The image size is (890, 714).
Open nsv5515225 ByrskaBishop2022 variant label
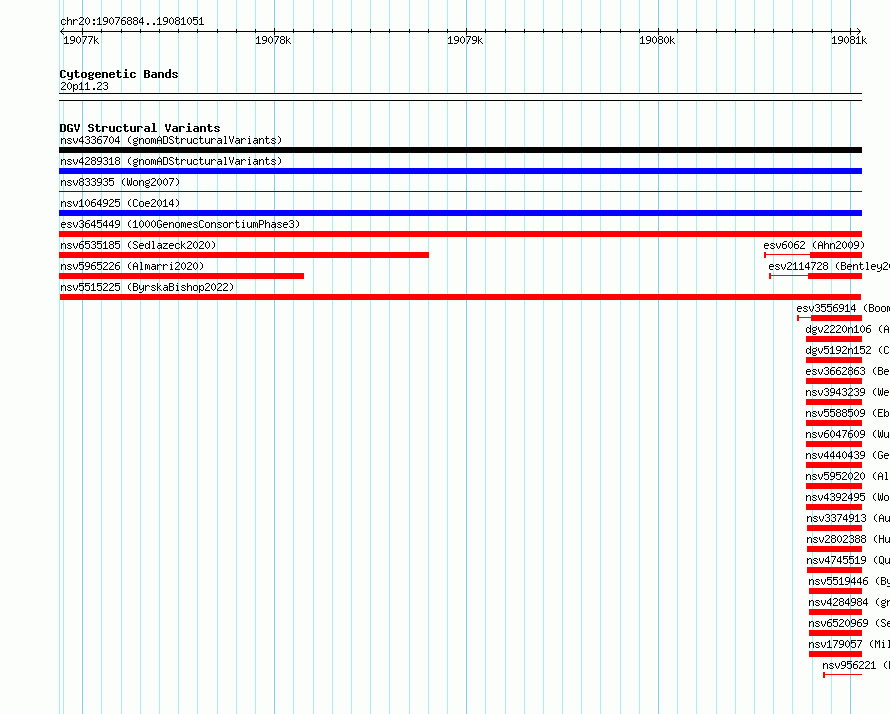pyautogui.click(x=147, y=287)
